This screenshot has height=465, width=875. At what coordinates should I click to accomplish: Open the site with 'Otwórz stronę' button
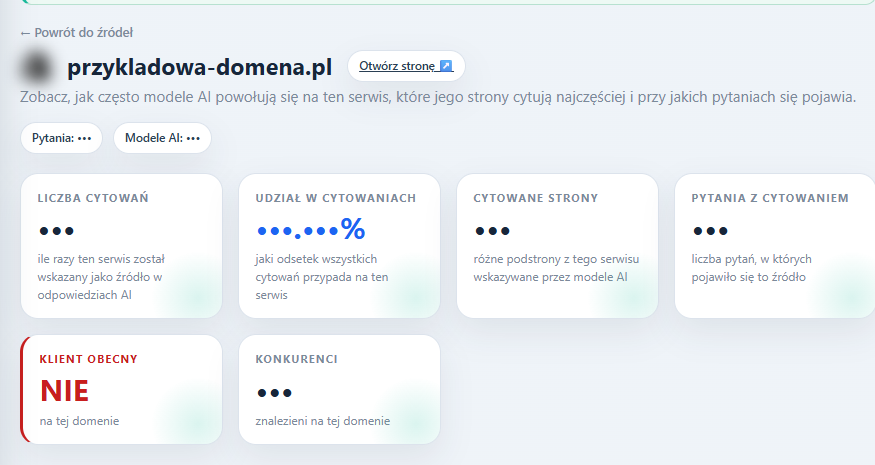coord(406,66)
